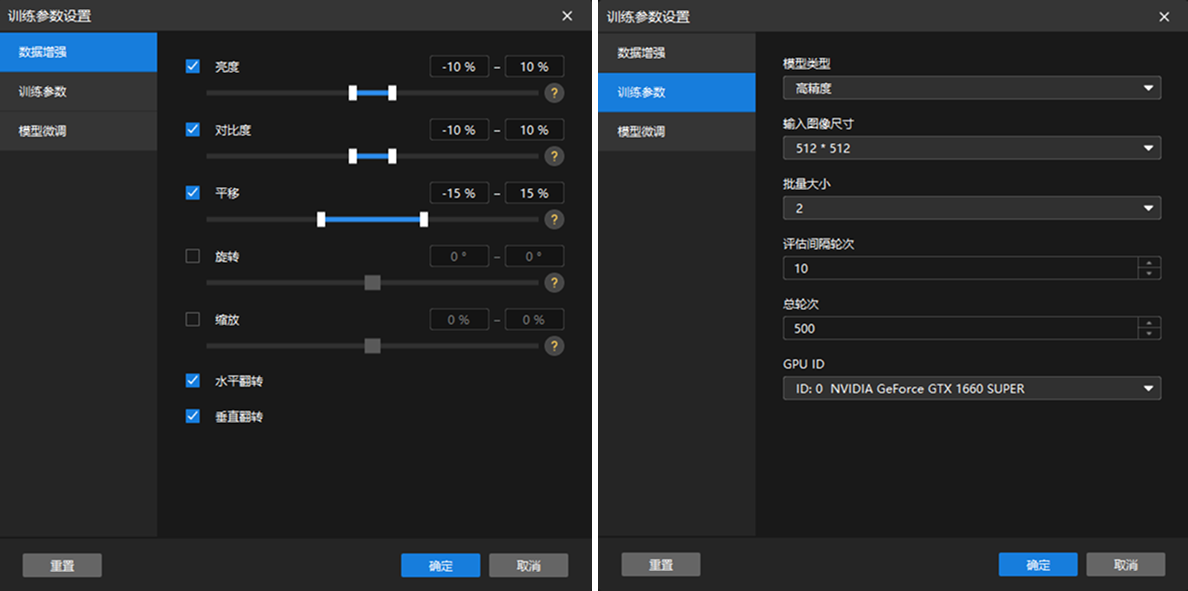
Task: Click the 总轮次 field showing 500
Action: [x=961, y=328]
